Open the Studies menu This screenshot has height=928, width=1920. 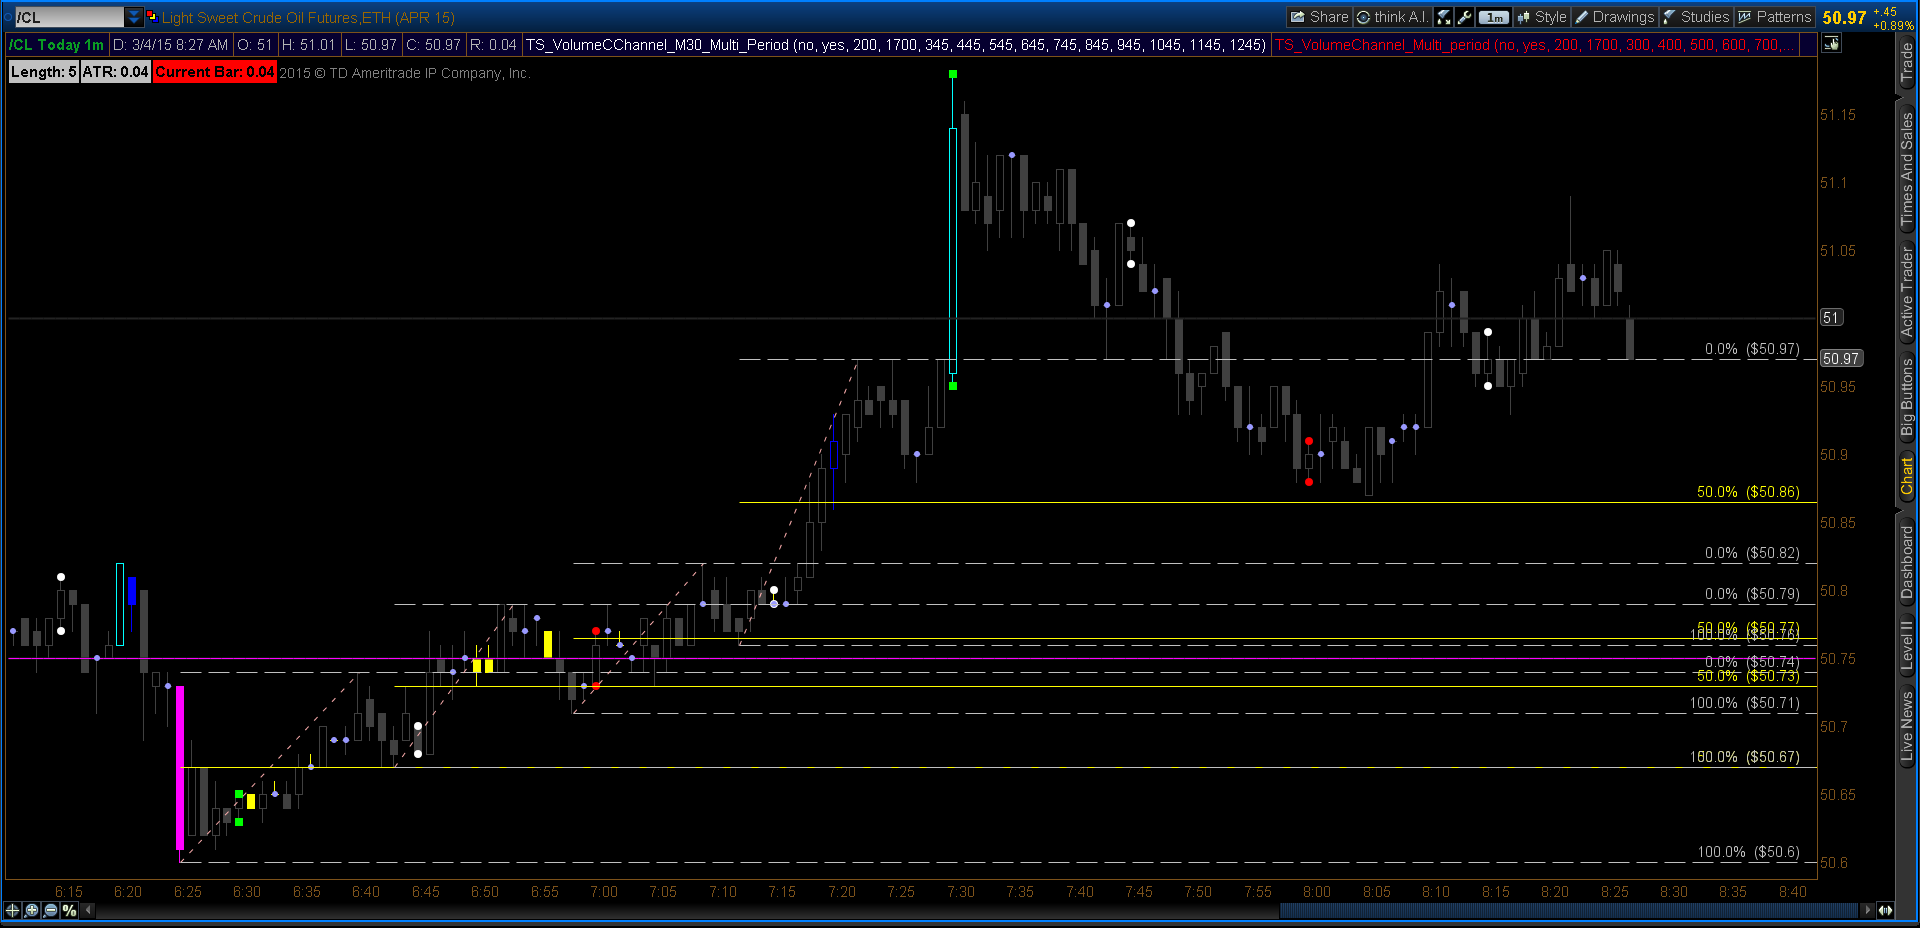pos(1696,17)
